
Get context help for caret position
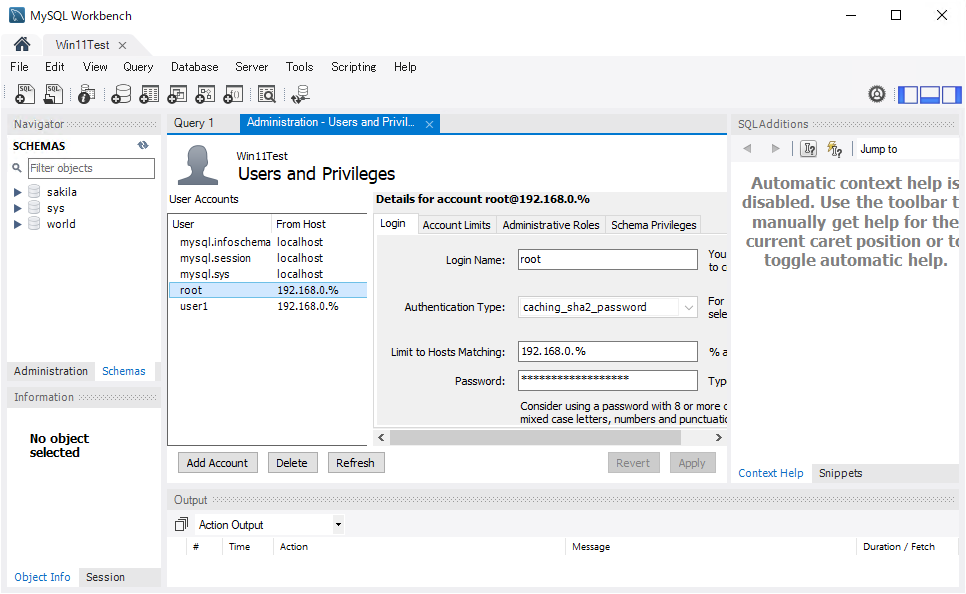point(809,149)
